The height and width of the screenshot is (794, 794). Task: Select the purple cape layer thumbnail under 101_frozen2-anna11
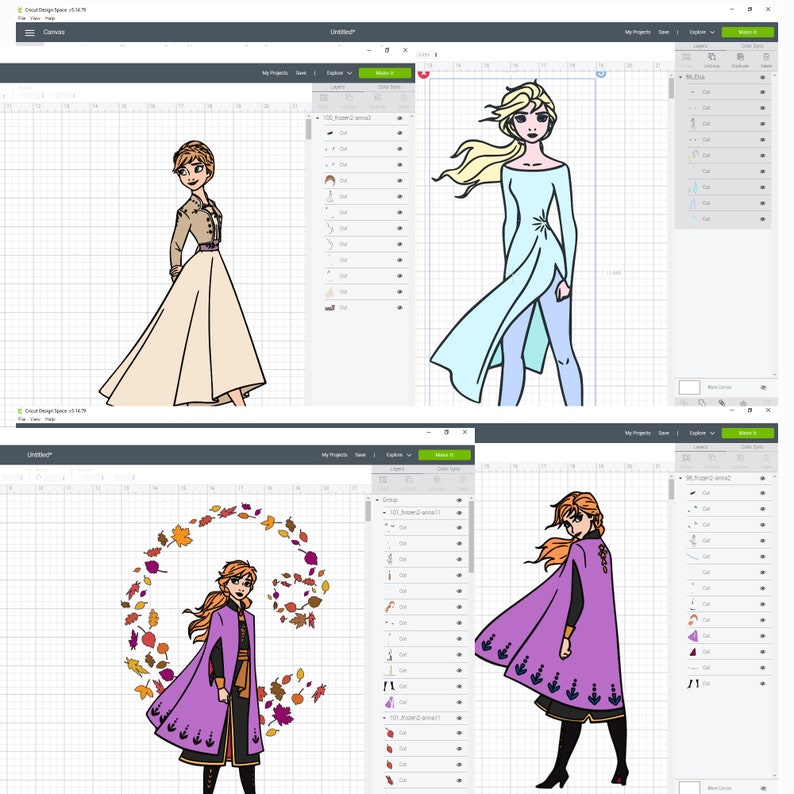pos(389,702)
